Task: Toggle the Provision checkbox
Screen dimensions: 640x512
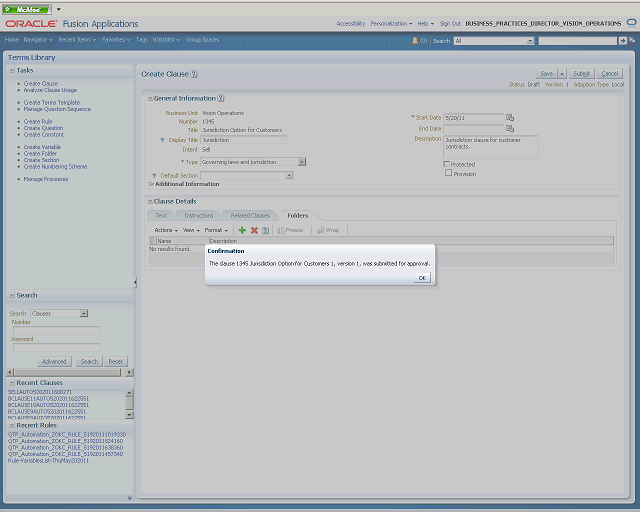Action: (x=448, y=173)
